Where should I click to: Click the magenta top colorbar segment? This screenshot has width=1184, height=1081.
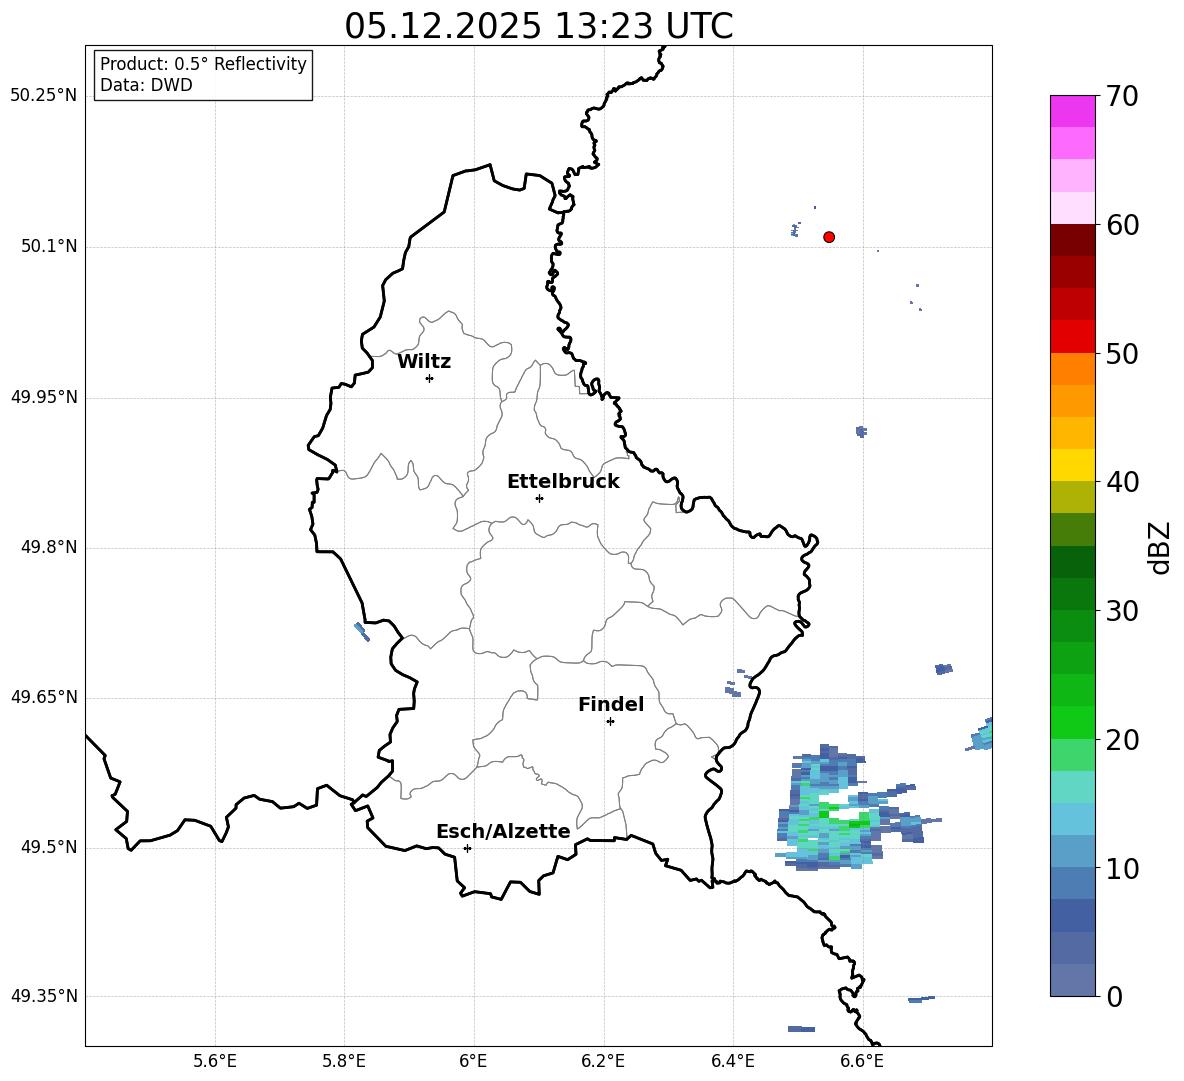click(1072, 111)
